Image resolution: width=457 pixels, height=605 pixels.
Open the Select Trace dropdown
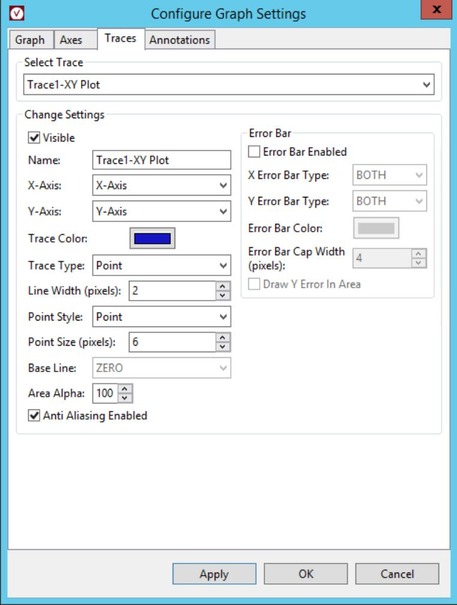point(228,84)
